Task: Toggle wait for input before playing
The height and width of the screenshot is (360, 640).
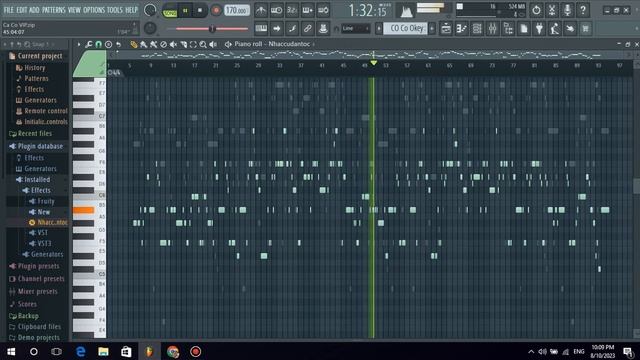Action: tap(276, 10)
